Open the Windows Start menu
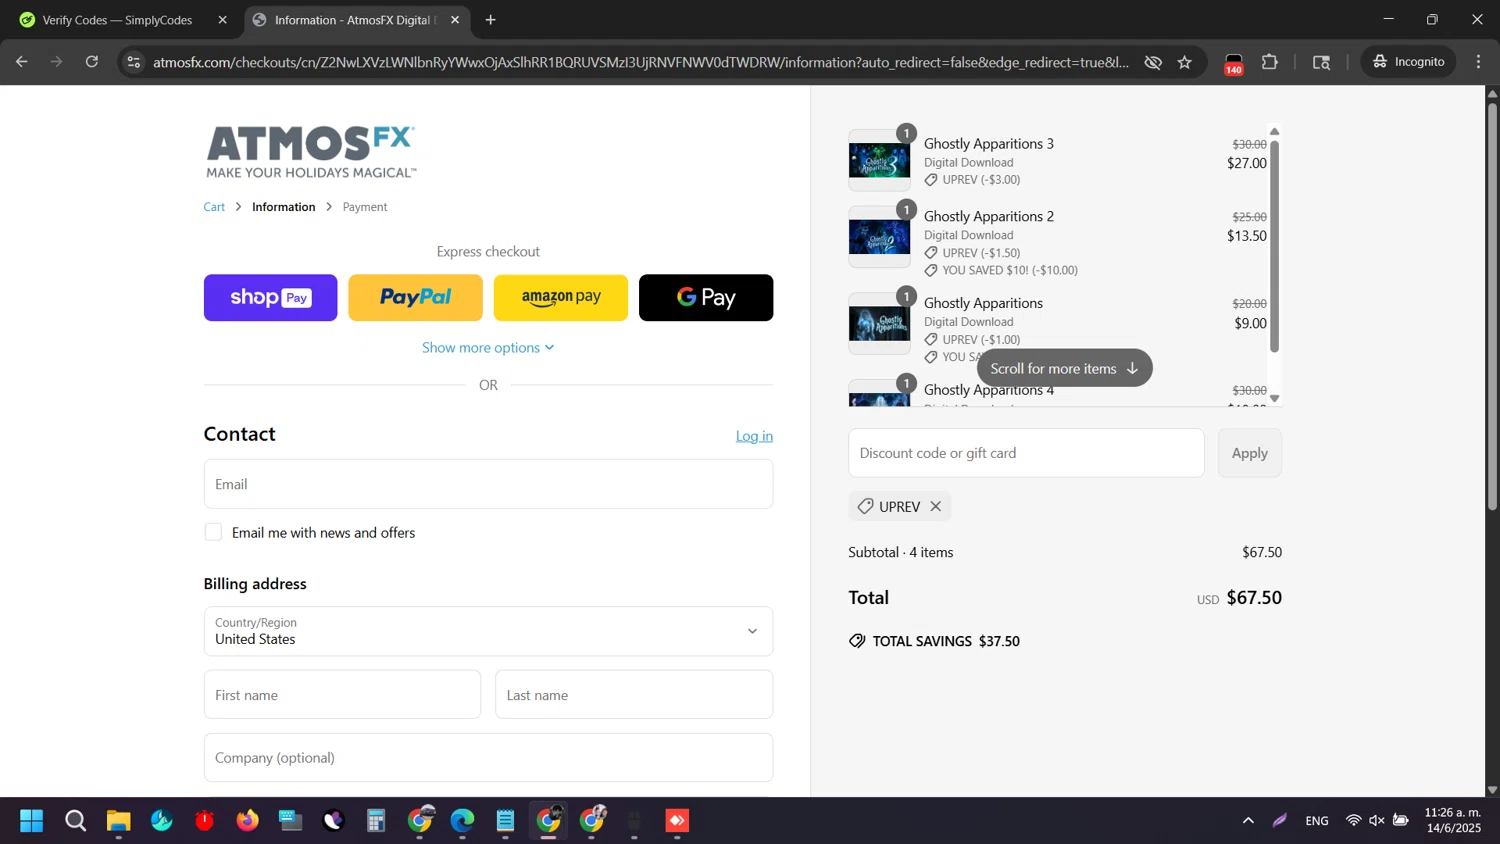Viewport: 1500px width, 844px height. [32, 821]
